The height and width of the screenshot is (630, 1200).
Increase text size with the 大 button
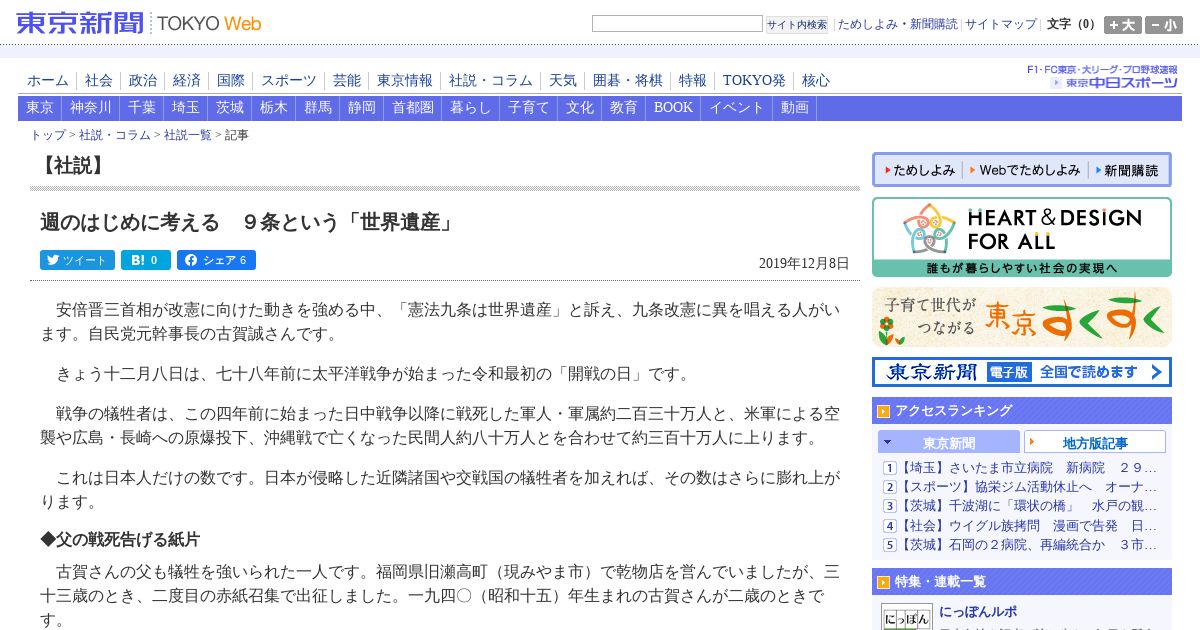(x=1122, y=25)
